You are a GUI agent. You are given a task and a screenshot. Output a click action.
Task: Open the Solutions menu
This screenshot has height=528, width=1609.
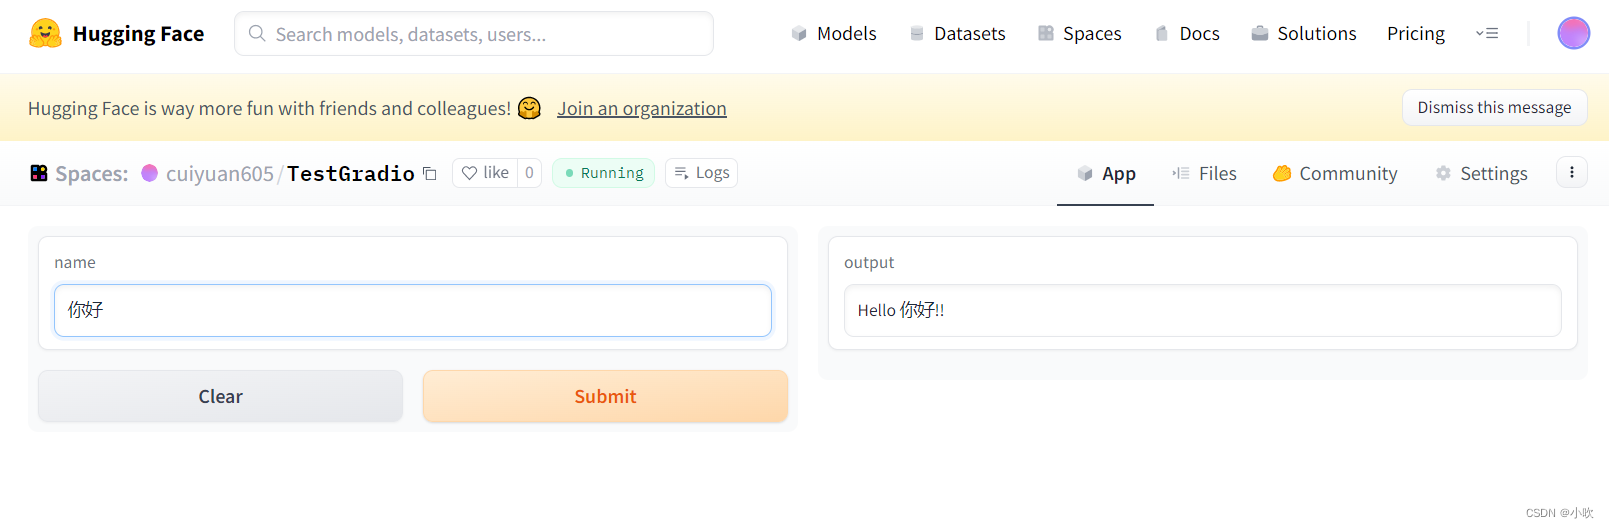1304,34
